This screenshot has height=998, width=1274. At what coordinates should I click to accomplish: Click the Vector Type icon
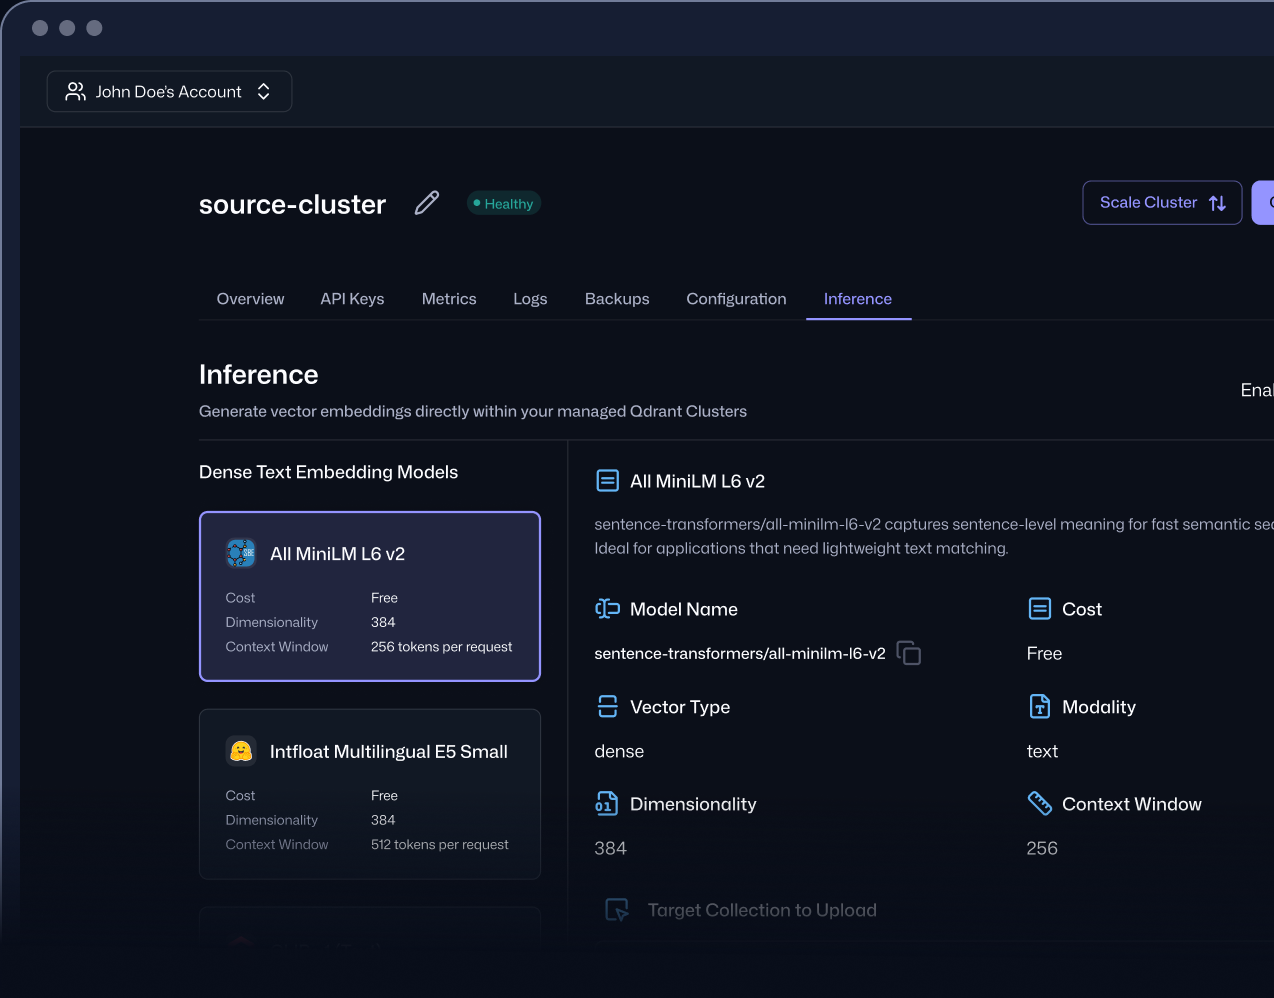(x=607, y=707)
